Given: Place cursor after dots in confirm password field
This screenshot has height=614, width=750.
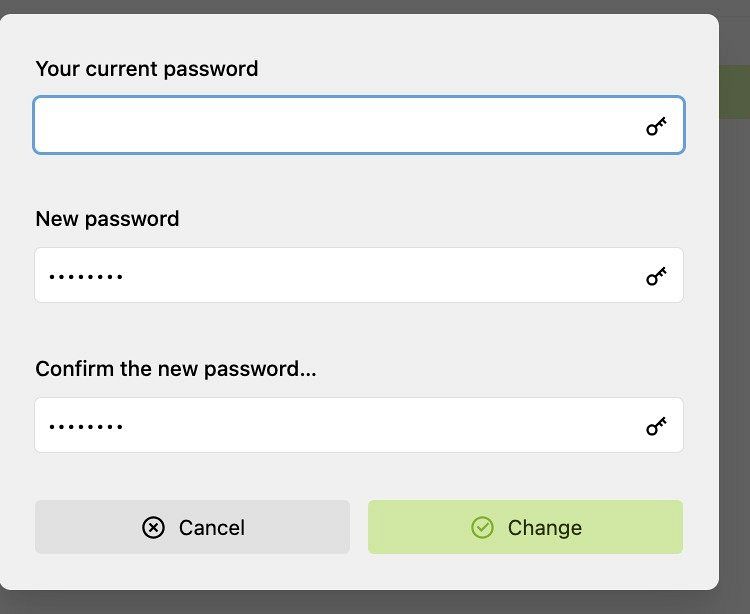Looking at the screenshot, I should [128, 426].
